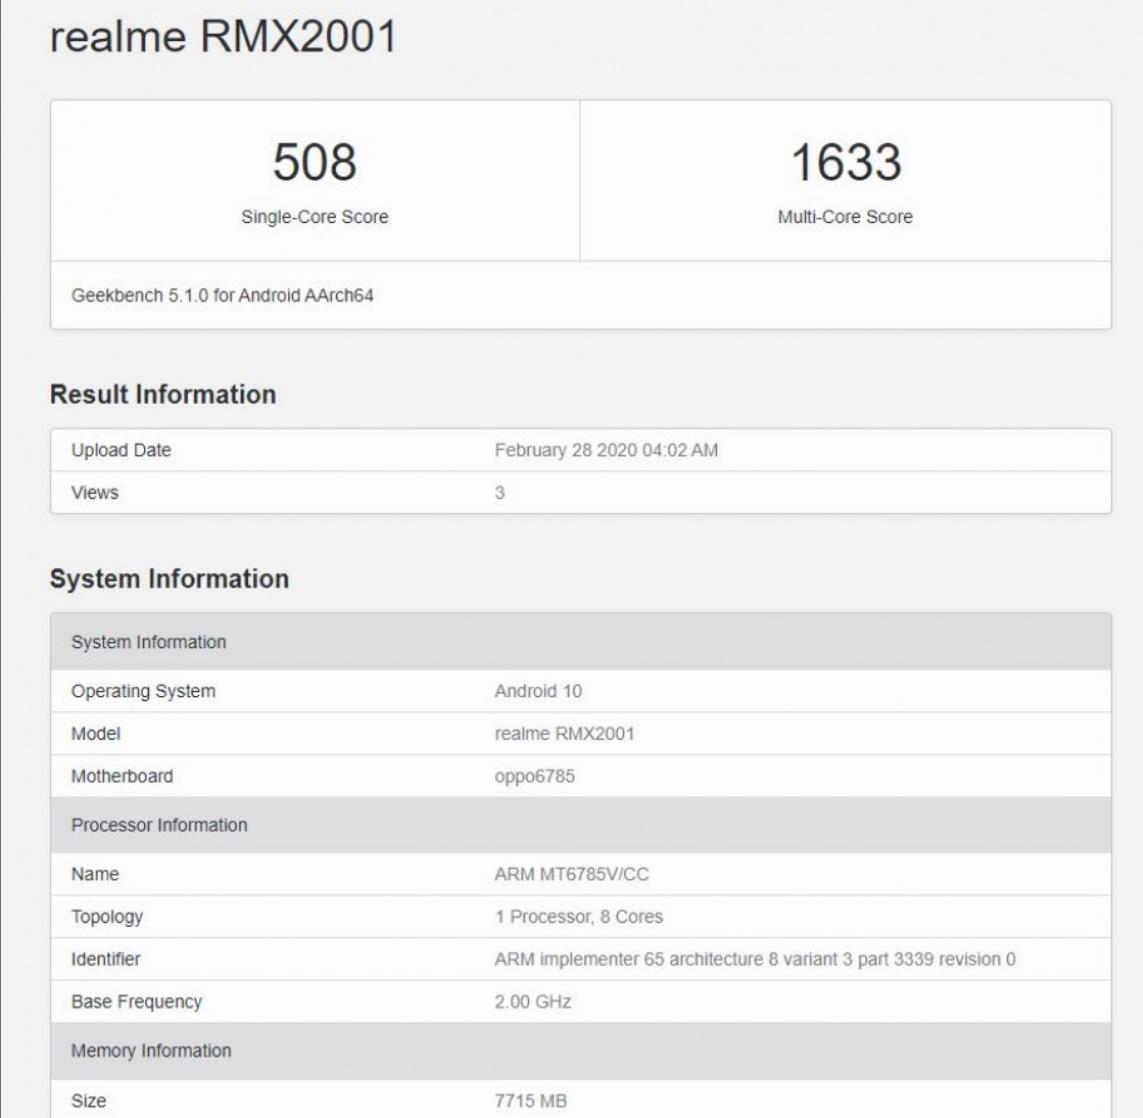
Task: Click the motherboard value oppo6785
Action: click(x=534, y=776)
